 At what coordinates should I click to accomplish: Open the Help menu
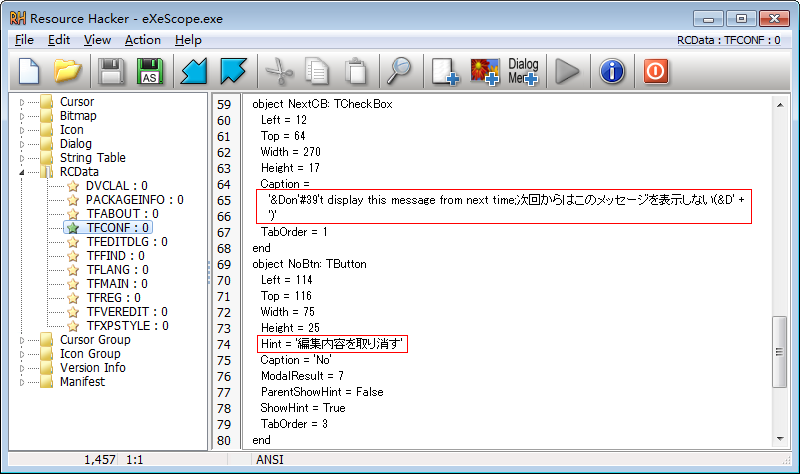point(188,40)
